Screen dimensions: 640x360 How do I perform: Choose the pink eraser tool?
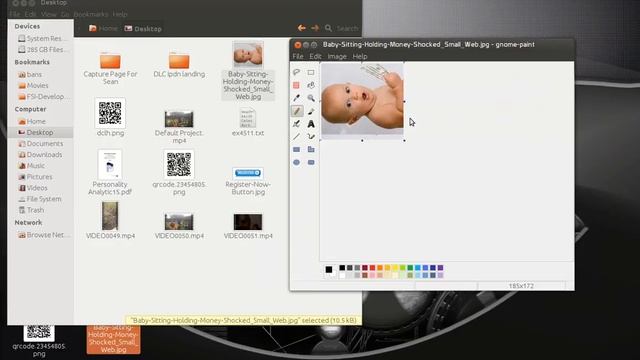[297, 85]
